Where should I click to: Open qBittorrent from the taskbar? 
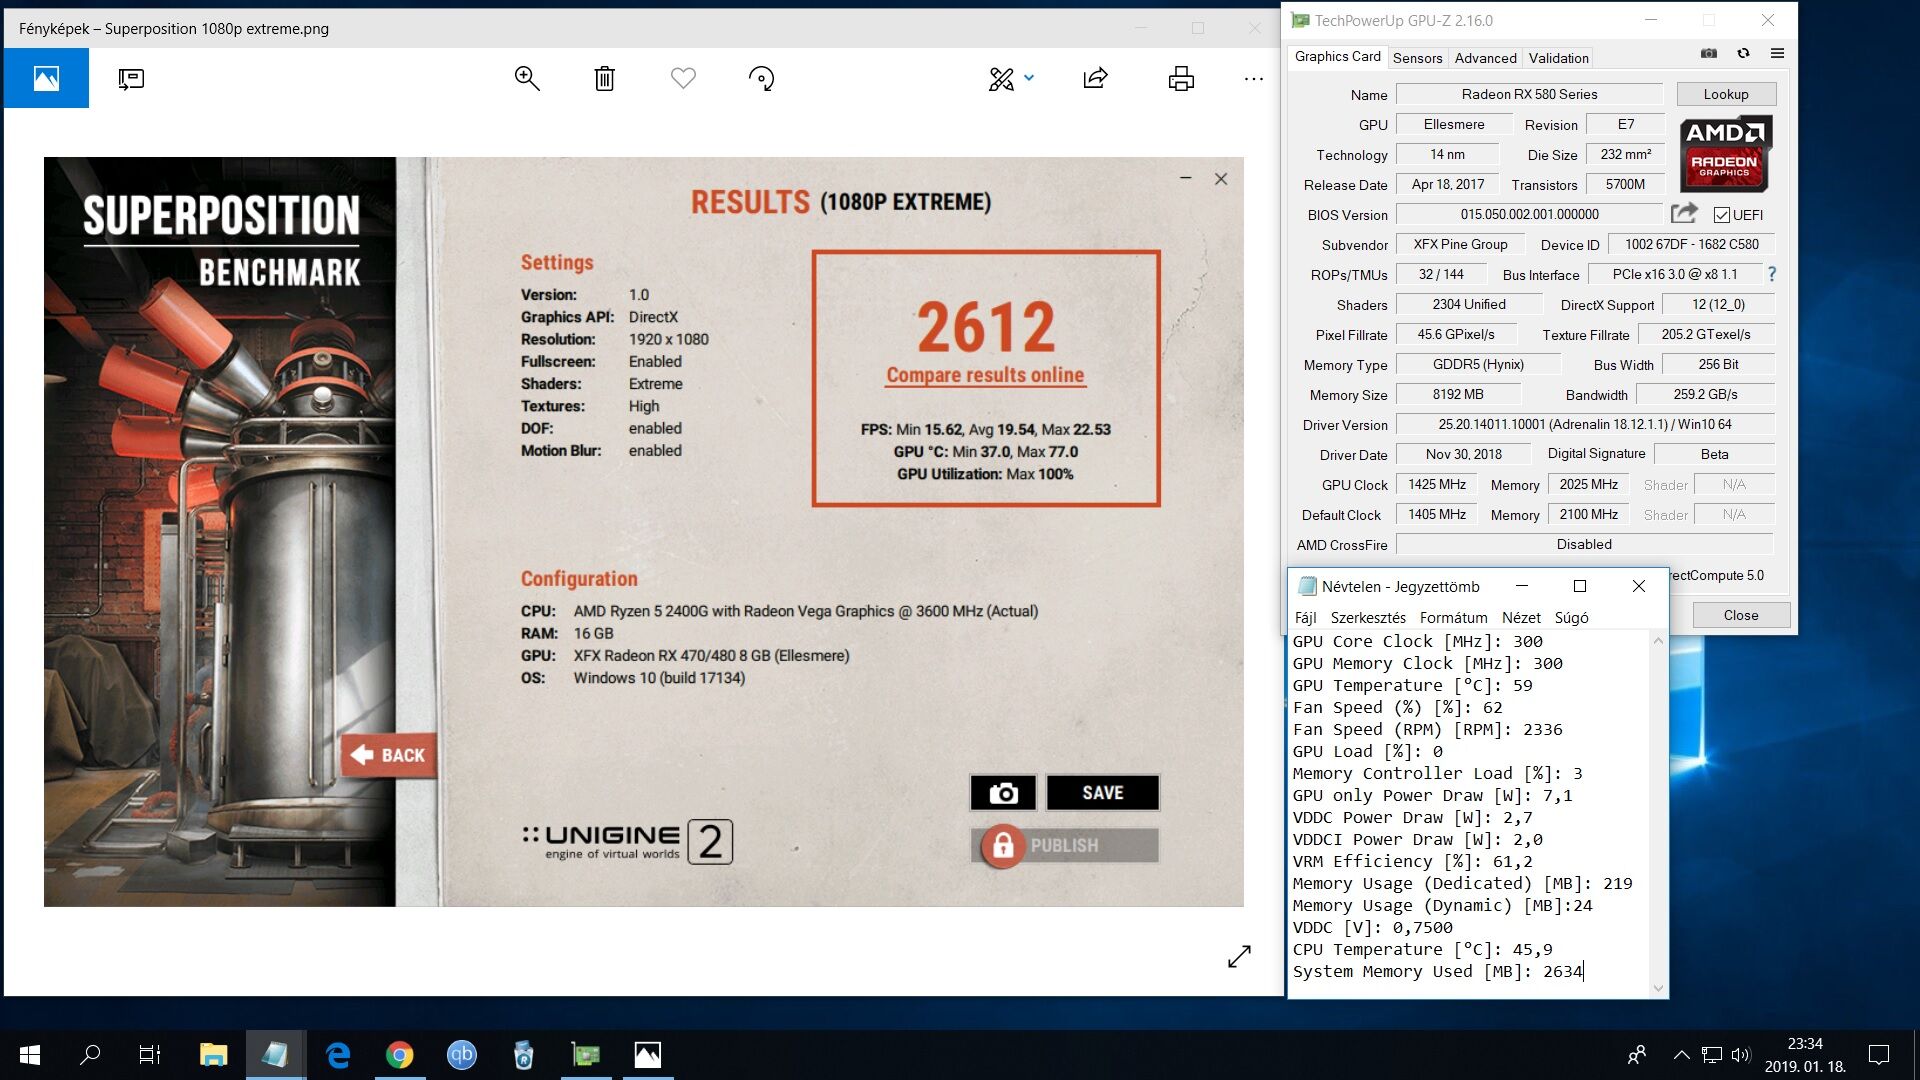click(462, 1055)
